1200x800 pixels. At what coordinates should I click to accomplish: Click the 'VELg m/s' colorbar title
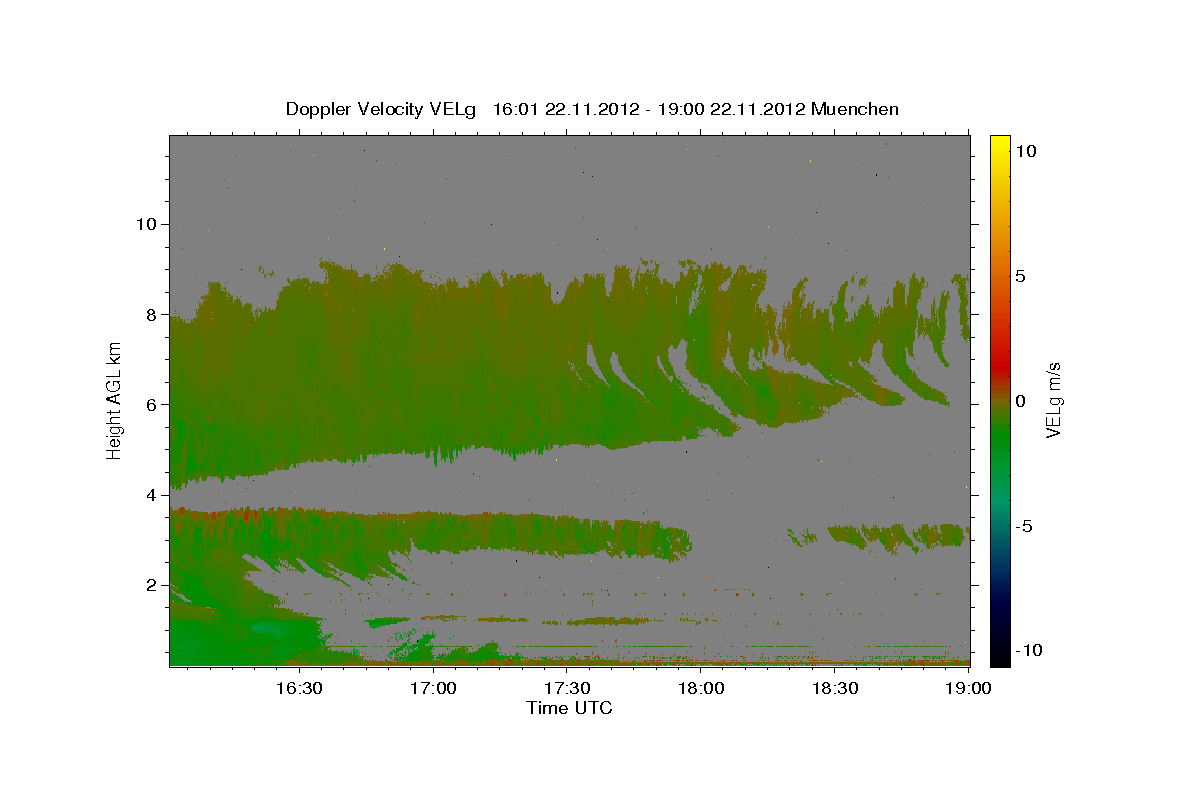[1054, 400]
